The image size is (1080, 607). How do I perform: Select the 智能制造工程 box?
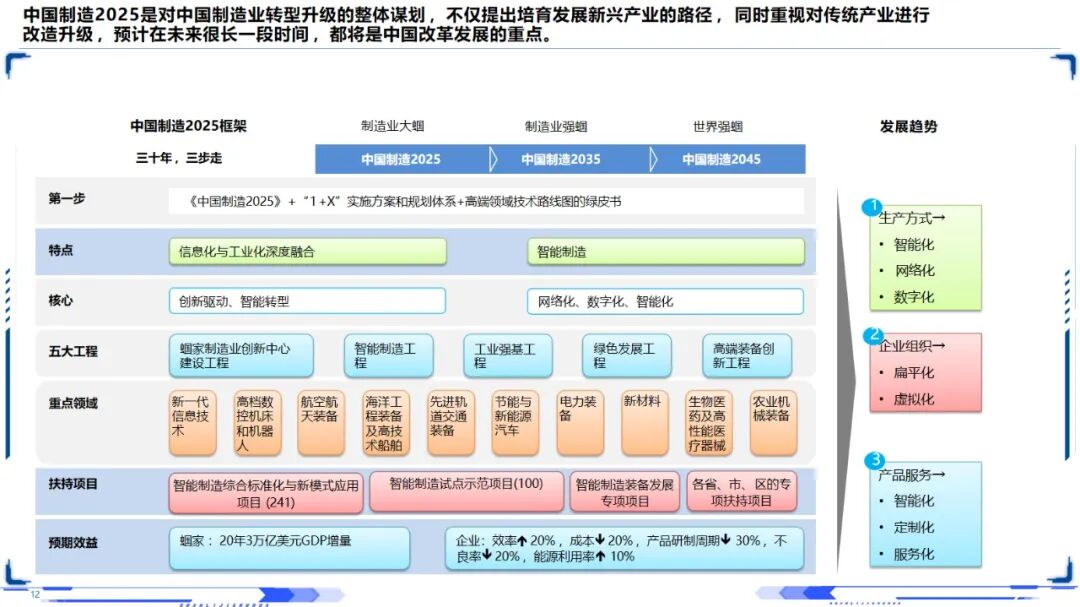388,356
